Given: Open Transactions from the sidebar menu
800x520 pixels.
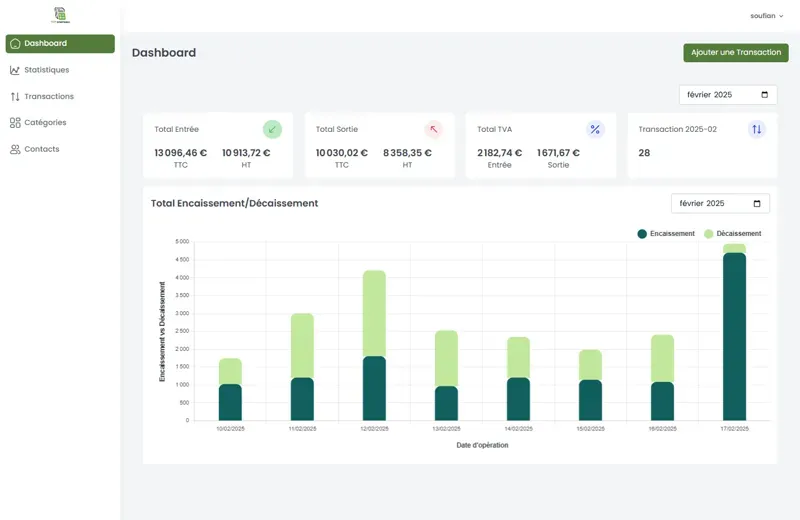Looking at the screenshot, I should (49, 96).
